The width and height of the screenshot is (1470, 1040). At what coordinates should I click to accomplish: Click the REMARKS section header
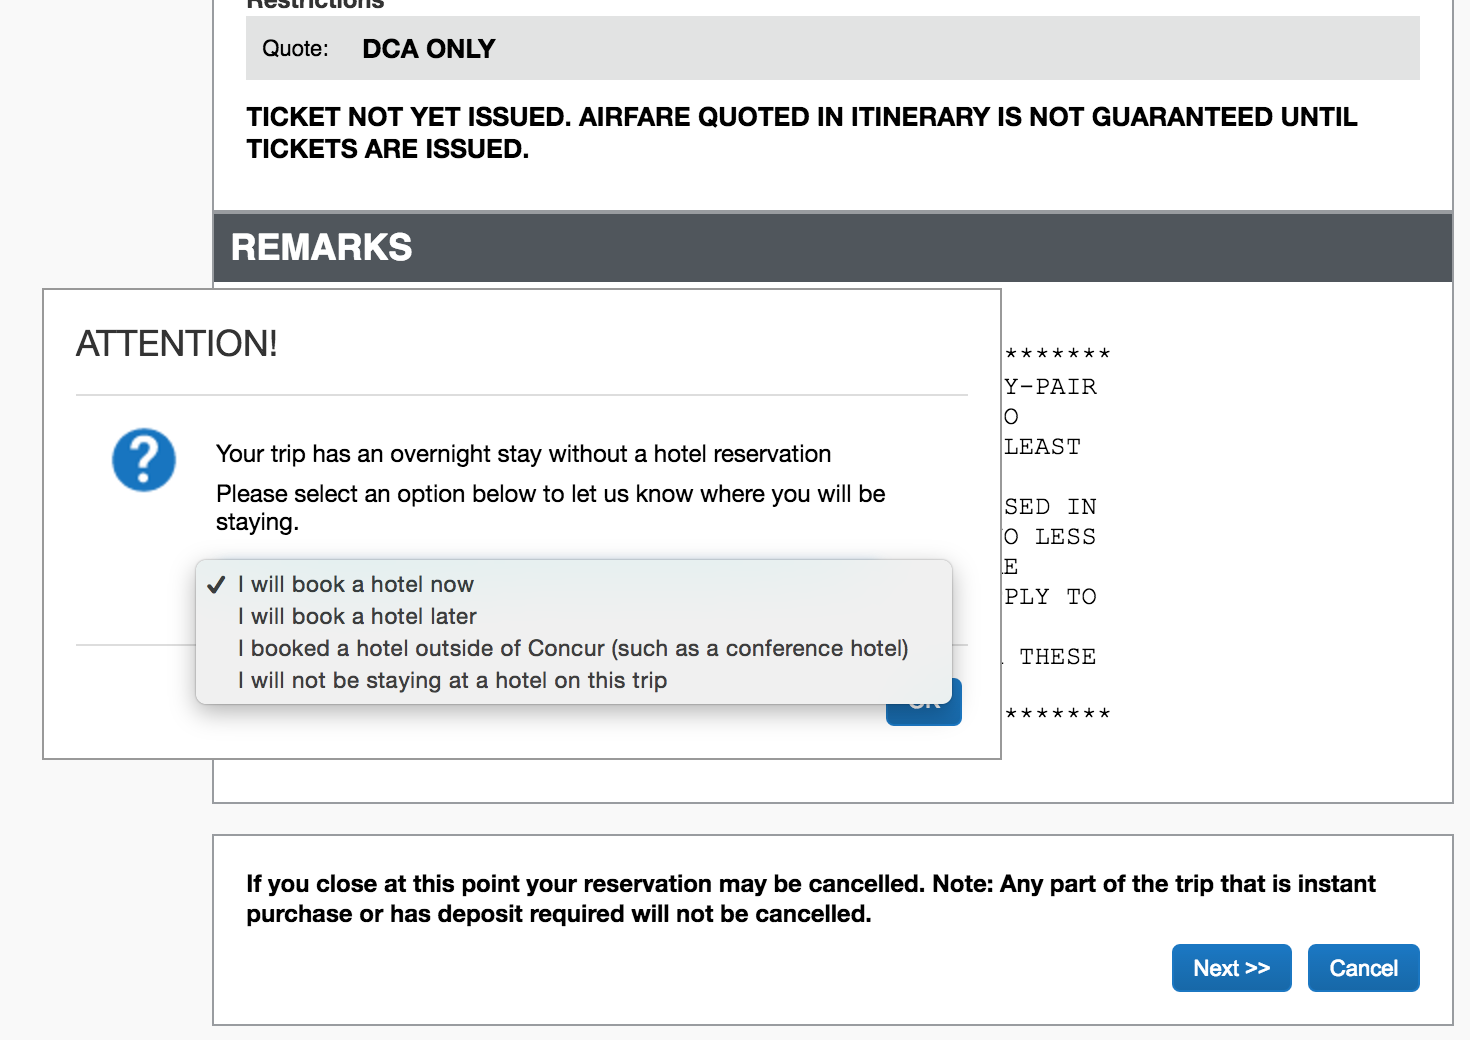321,247
